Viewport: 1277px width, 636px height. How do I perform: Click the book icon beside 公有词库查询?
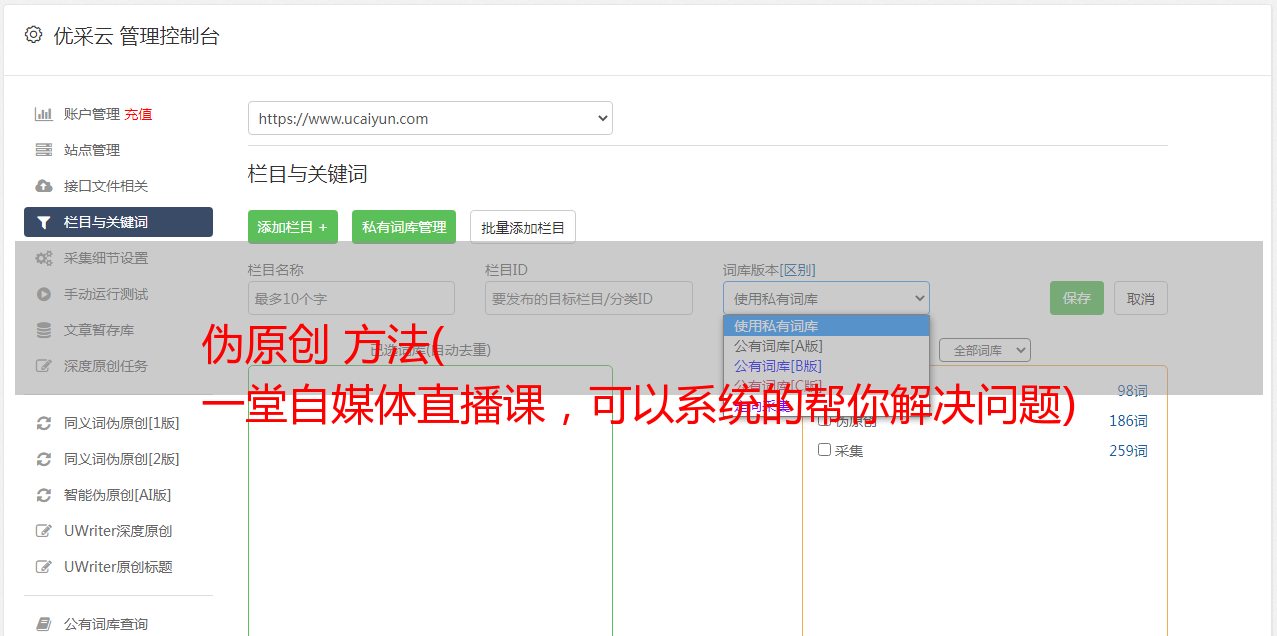tap(43, 624)
